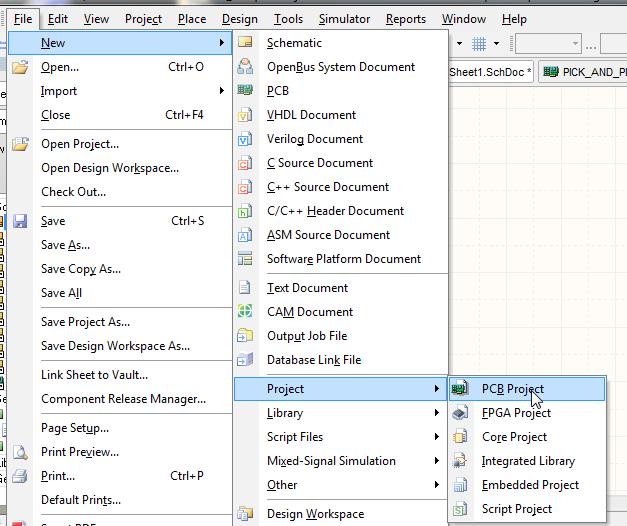This screenshot has height=526, width=627.
Task: Open the Design menu
Action: 240,19
